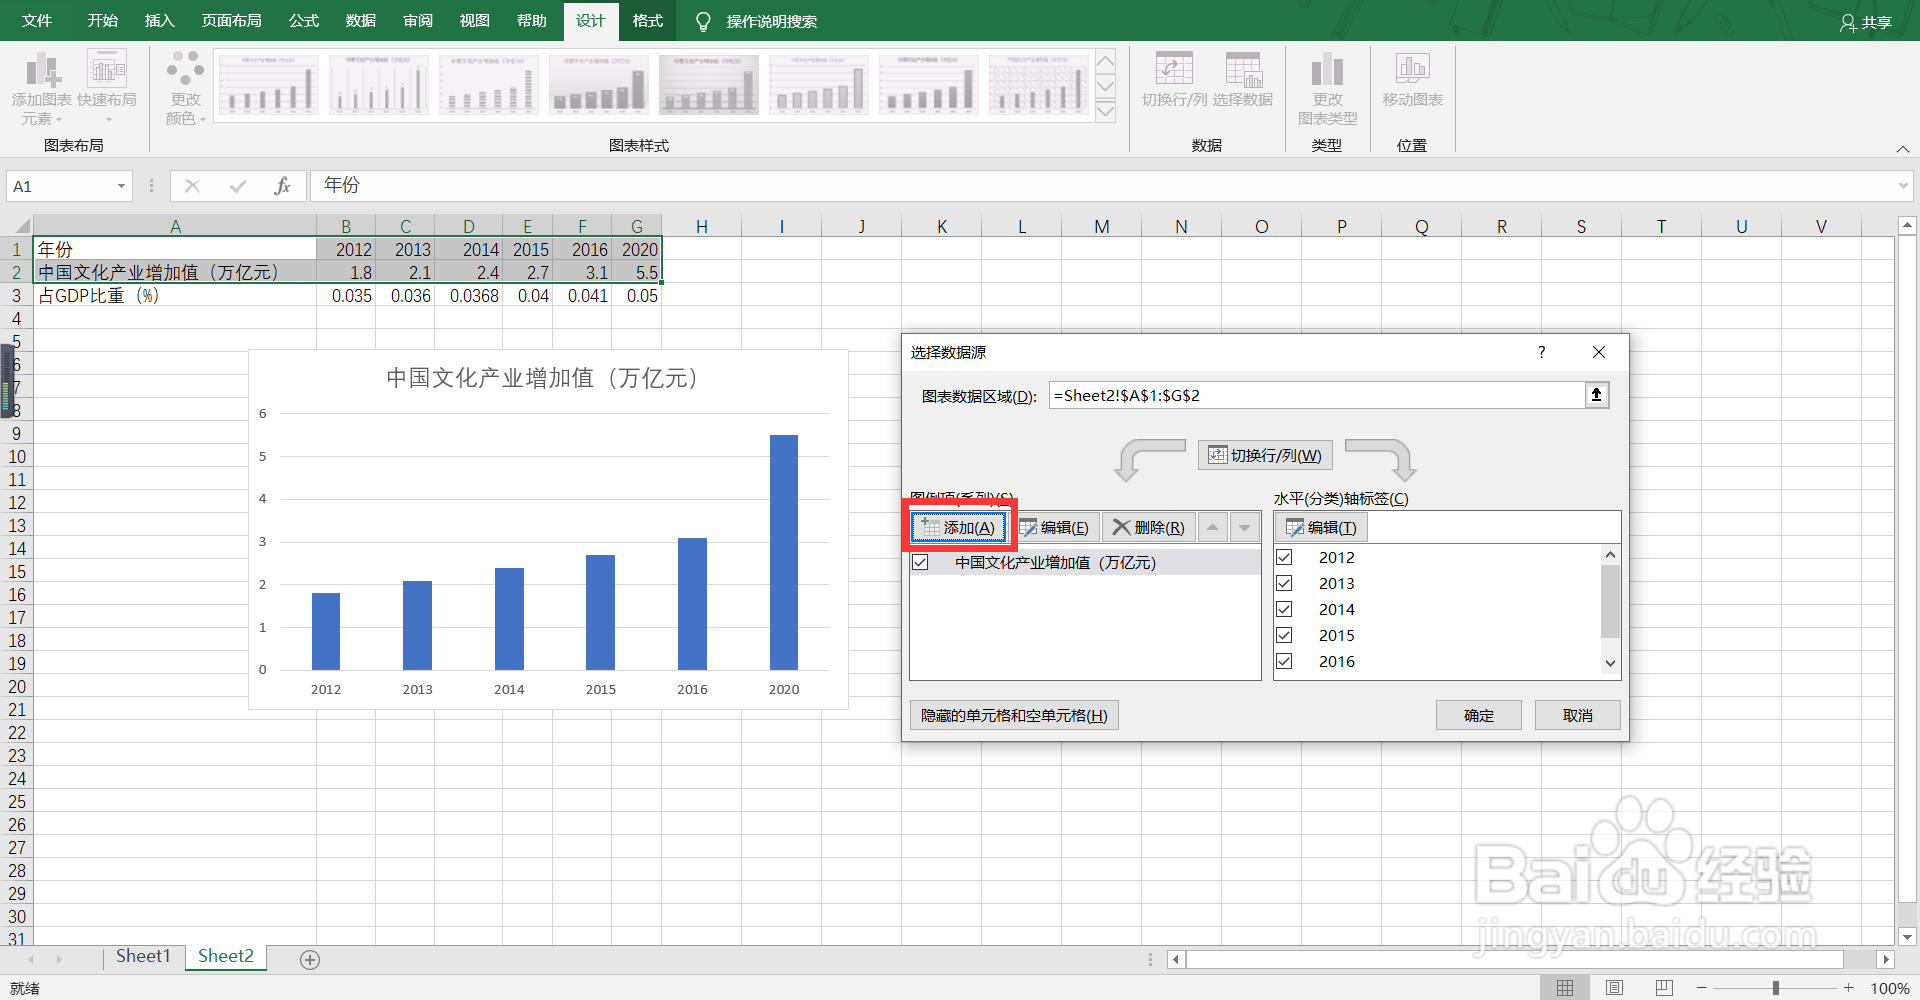Click the Switch Row/Column ribbon icon
This screenshot has height=1000, width=1920.
tap(1174, 69)
